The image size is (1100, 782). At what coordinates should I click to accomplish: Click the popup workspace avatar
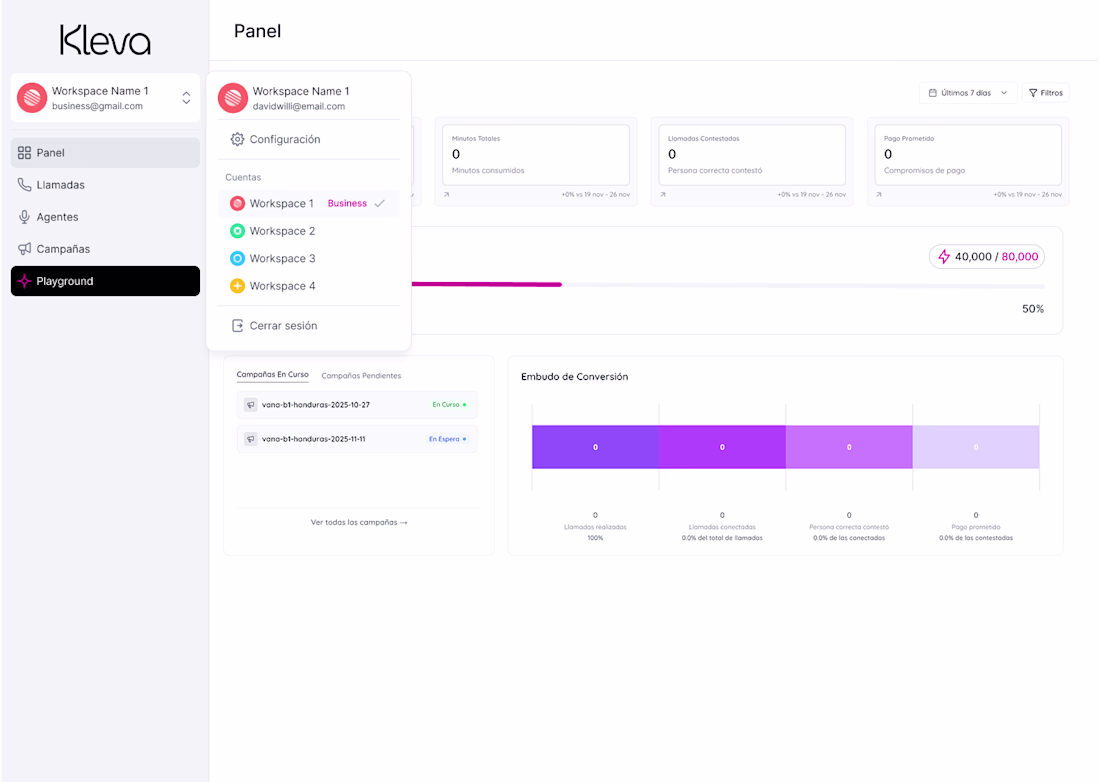[233, 97]
